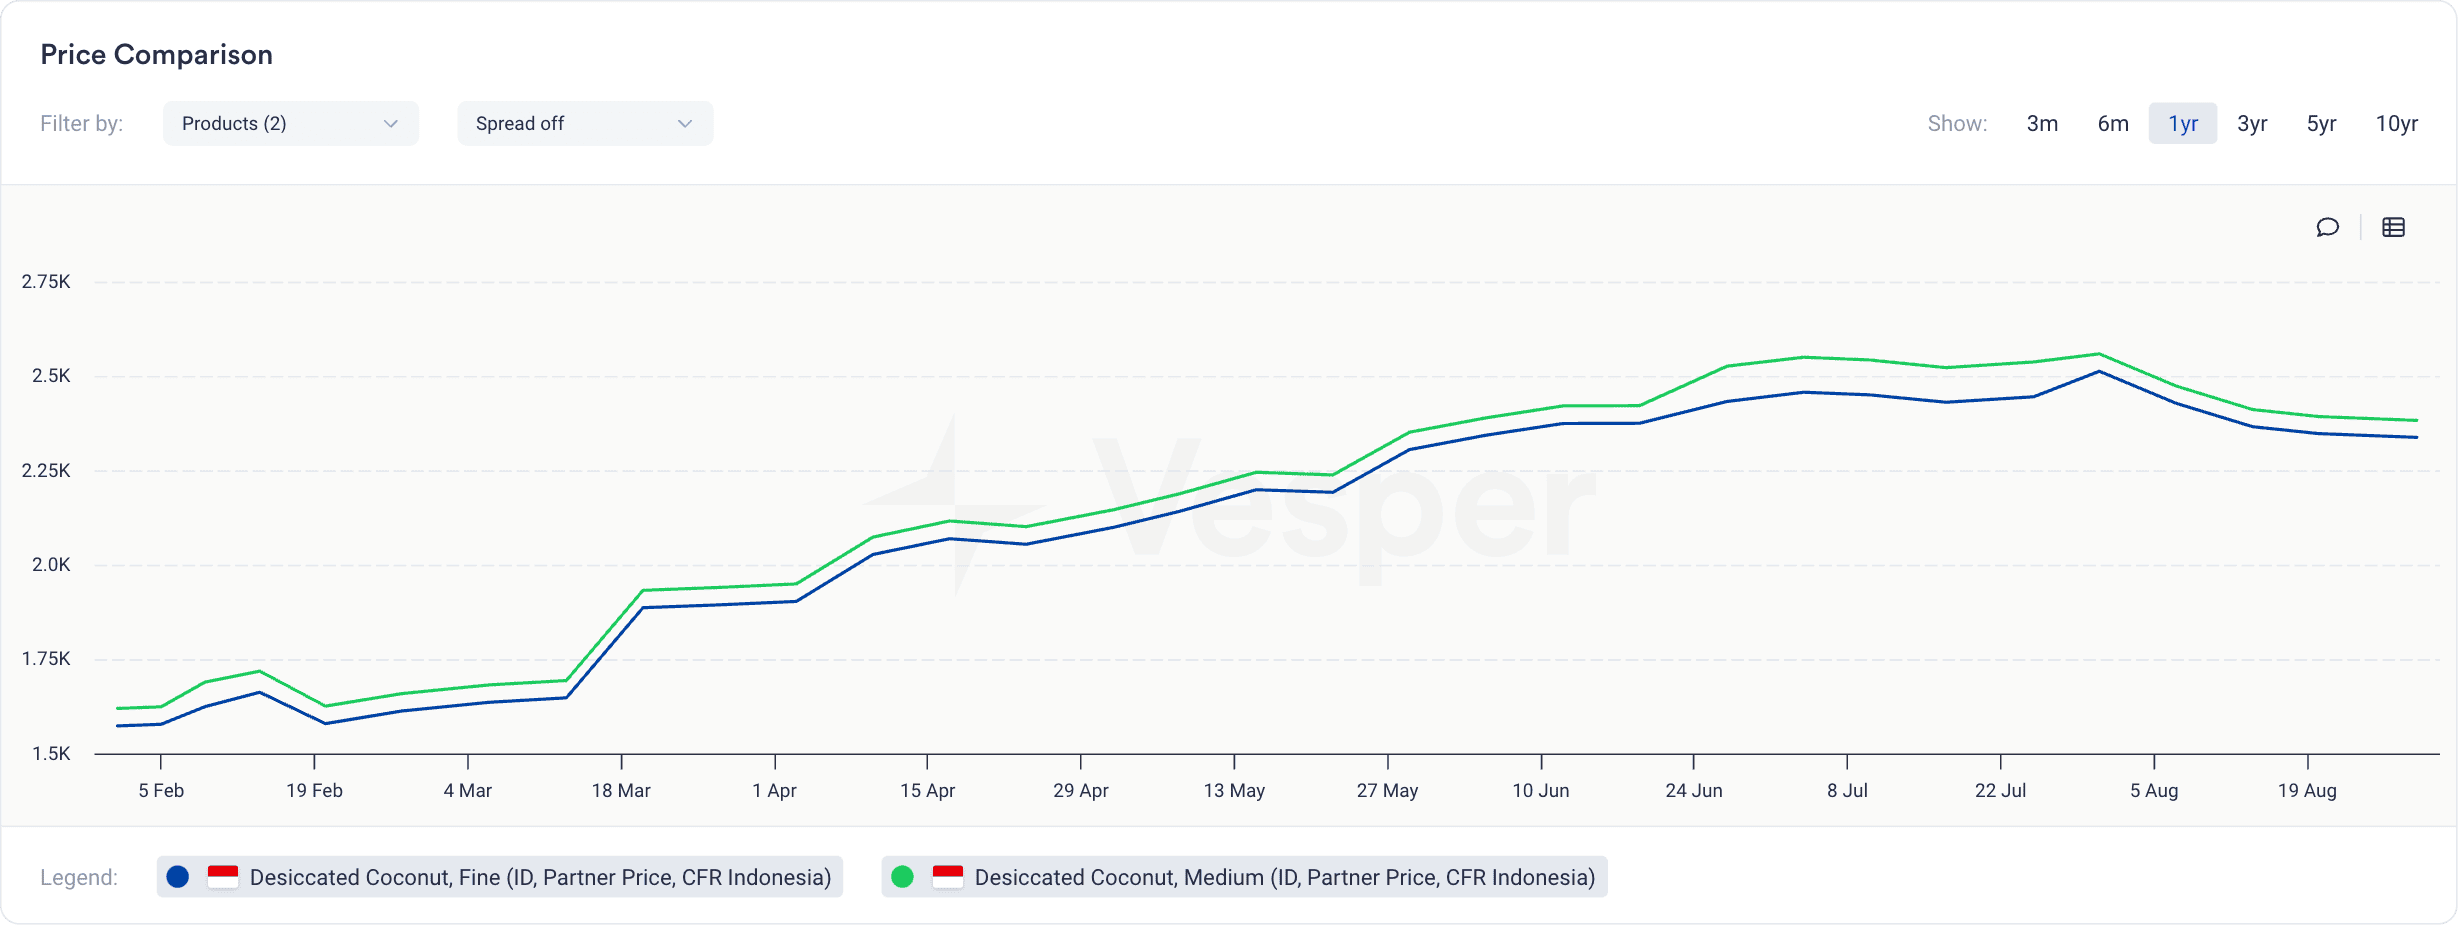This screenshot has width=2458, height=925.
Task: Click Indonesia flag beside Fine legend
Action: coord(223,877)
